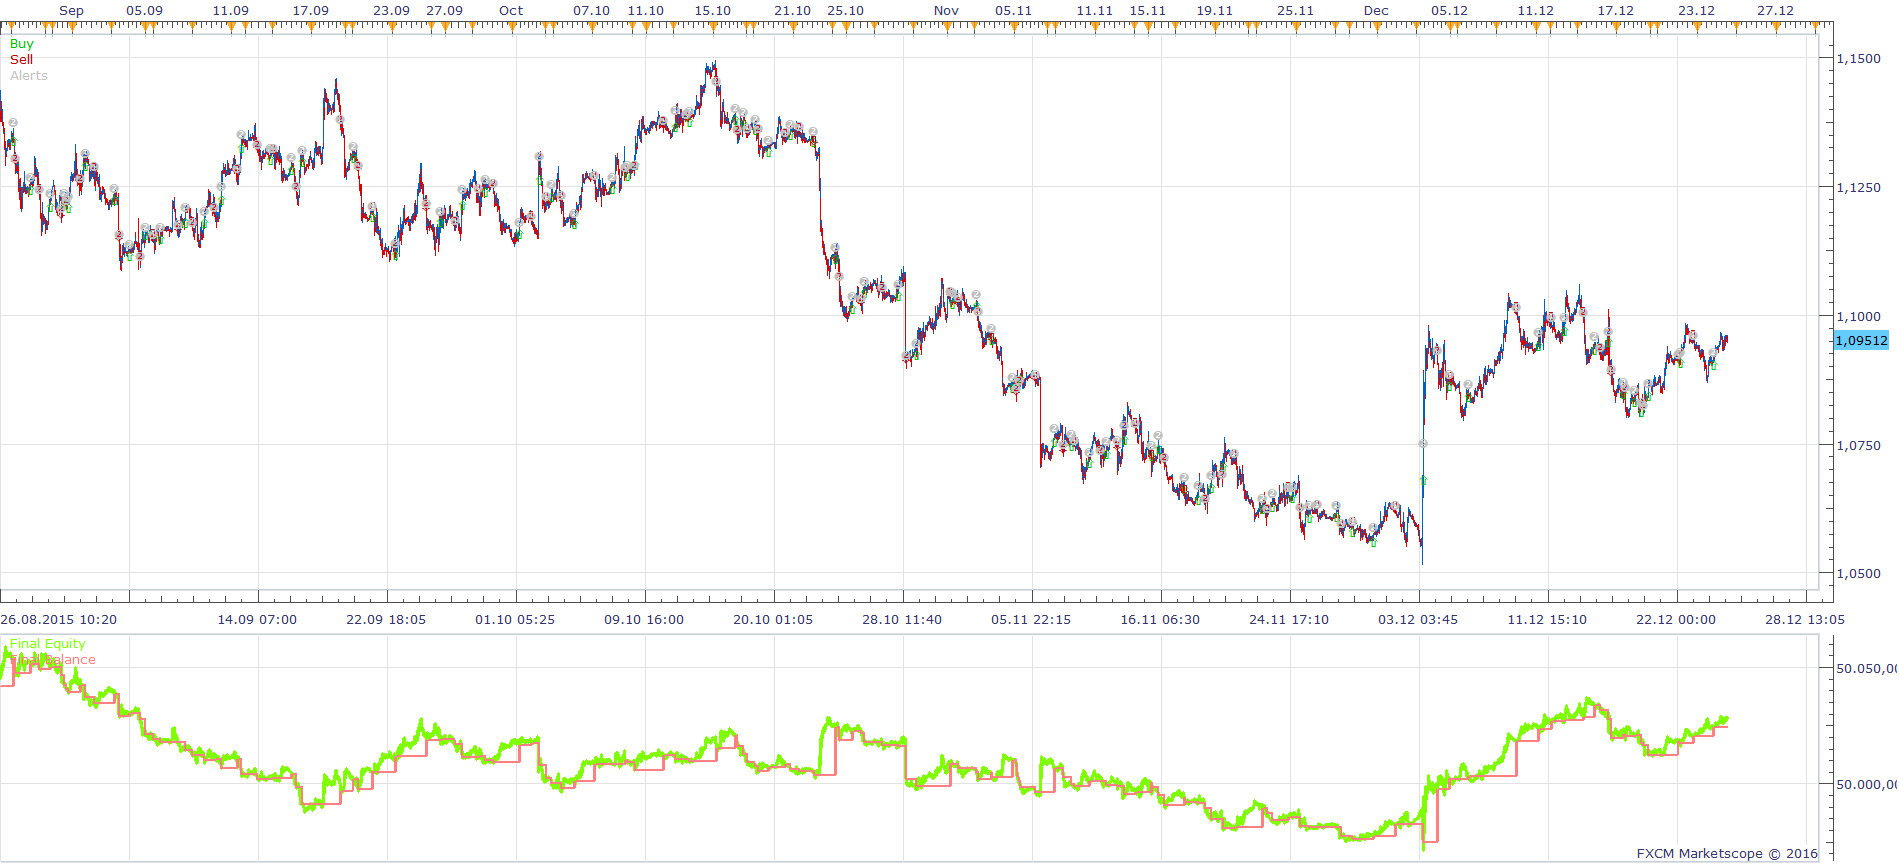This screenshot has height=864, width=1899.
Task: Click the 05.11 22:15 bottom axis label
Action: pyautogui.click(x=1031, y=620)
